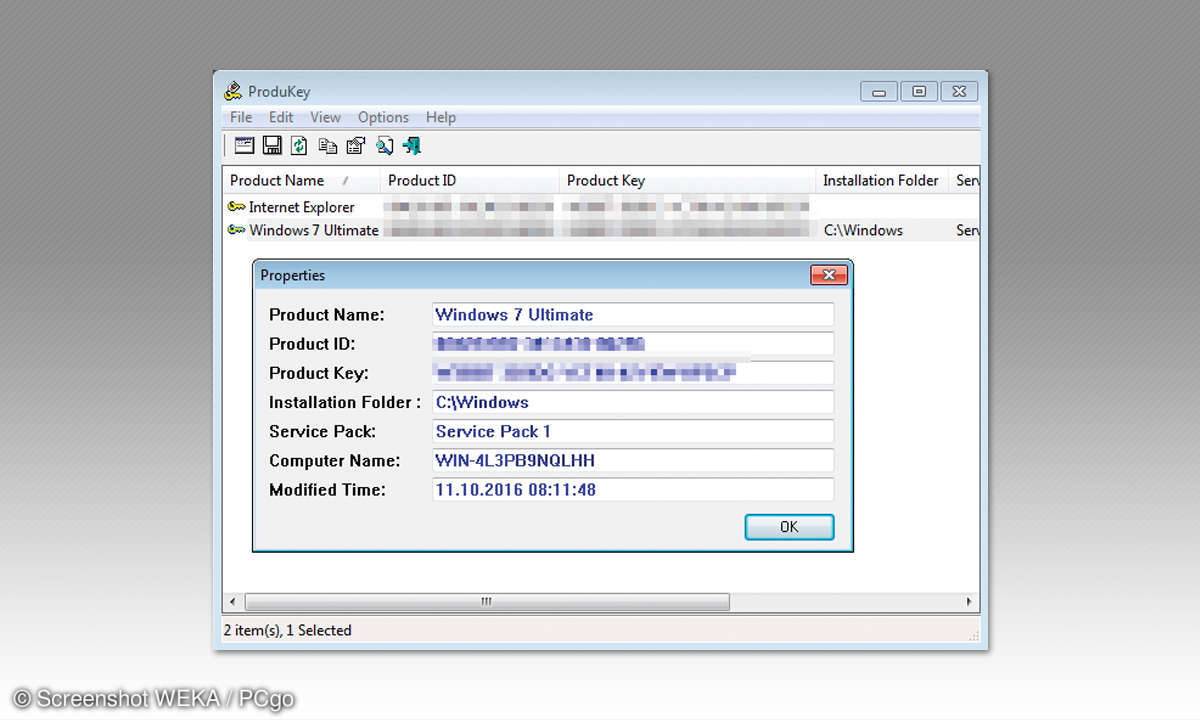Viewport: 1200px width, 720px height.
Task: Click the Copy Selected Items icon
Action: [328, 146]
